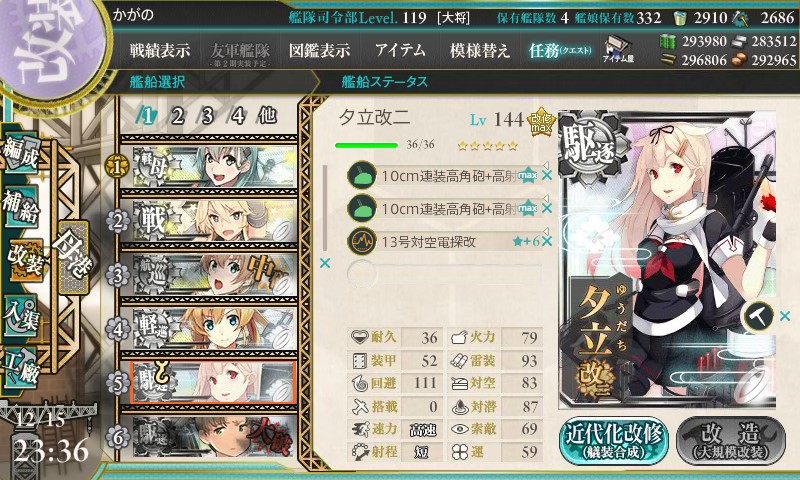Open the 他 other ships tab
800x480 pixels.
[268, 115]
